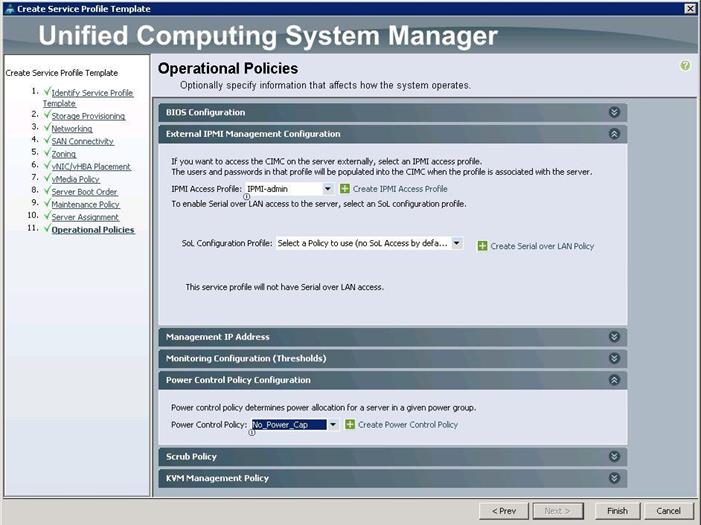
Task: Click Create Power Control Policy link
Action: pos(408,424)
